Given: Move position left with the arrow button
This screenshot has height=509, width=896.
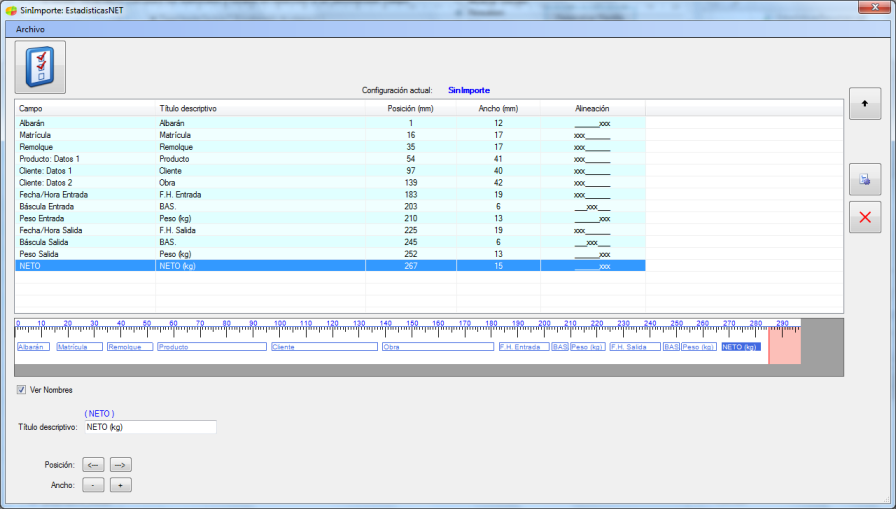Looking at the screenshot, I should [93, 465].
